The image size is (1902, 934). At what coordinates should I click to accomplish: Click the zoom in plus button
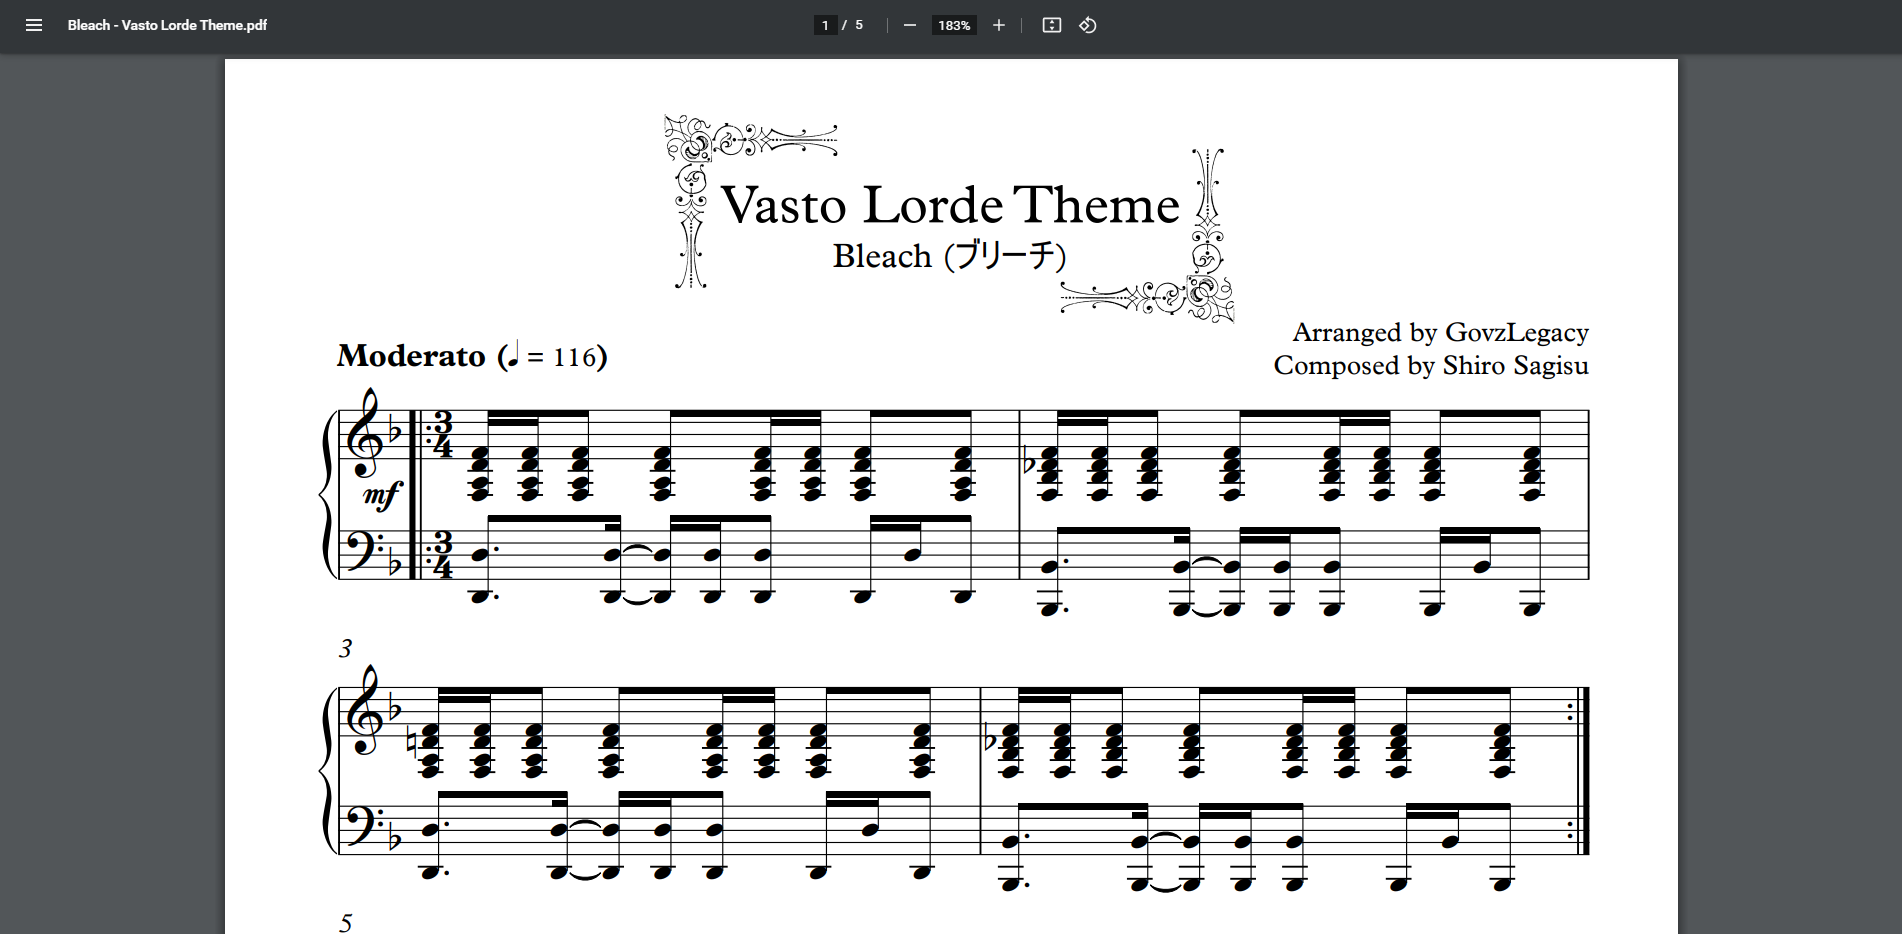[998, 25]
